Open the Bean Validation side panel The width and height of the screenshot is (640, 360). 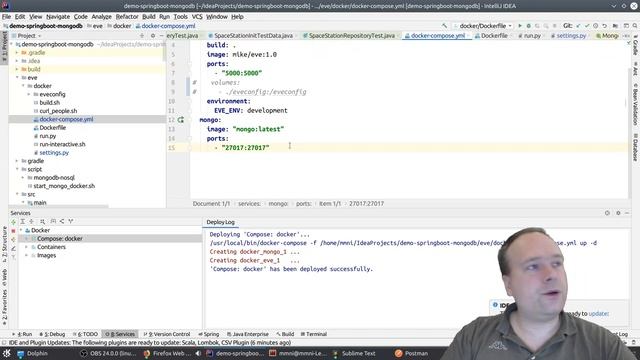636,104
